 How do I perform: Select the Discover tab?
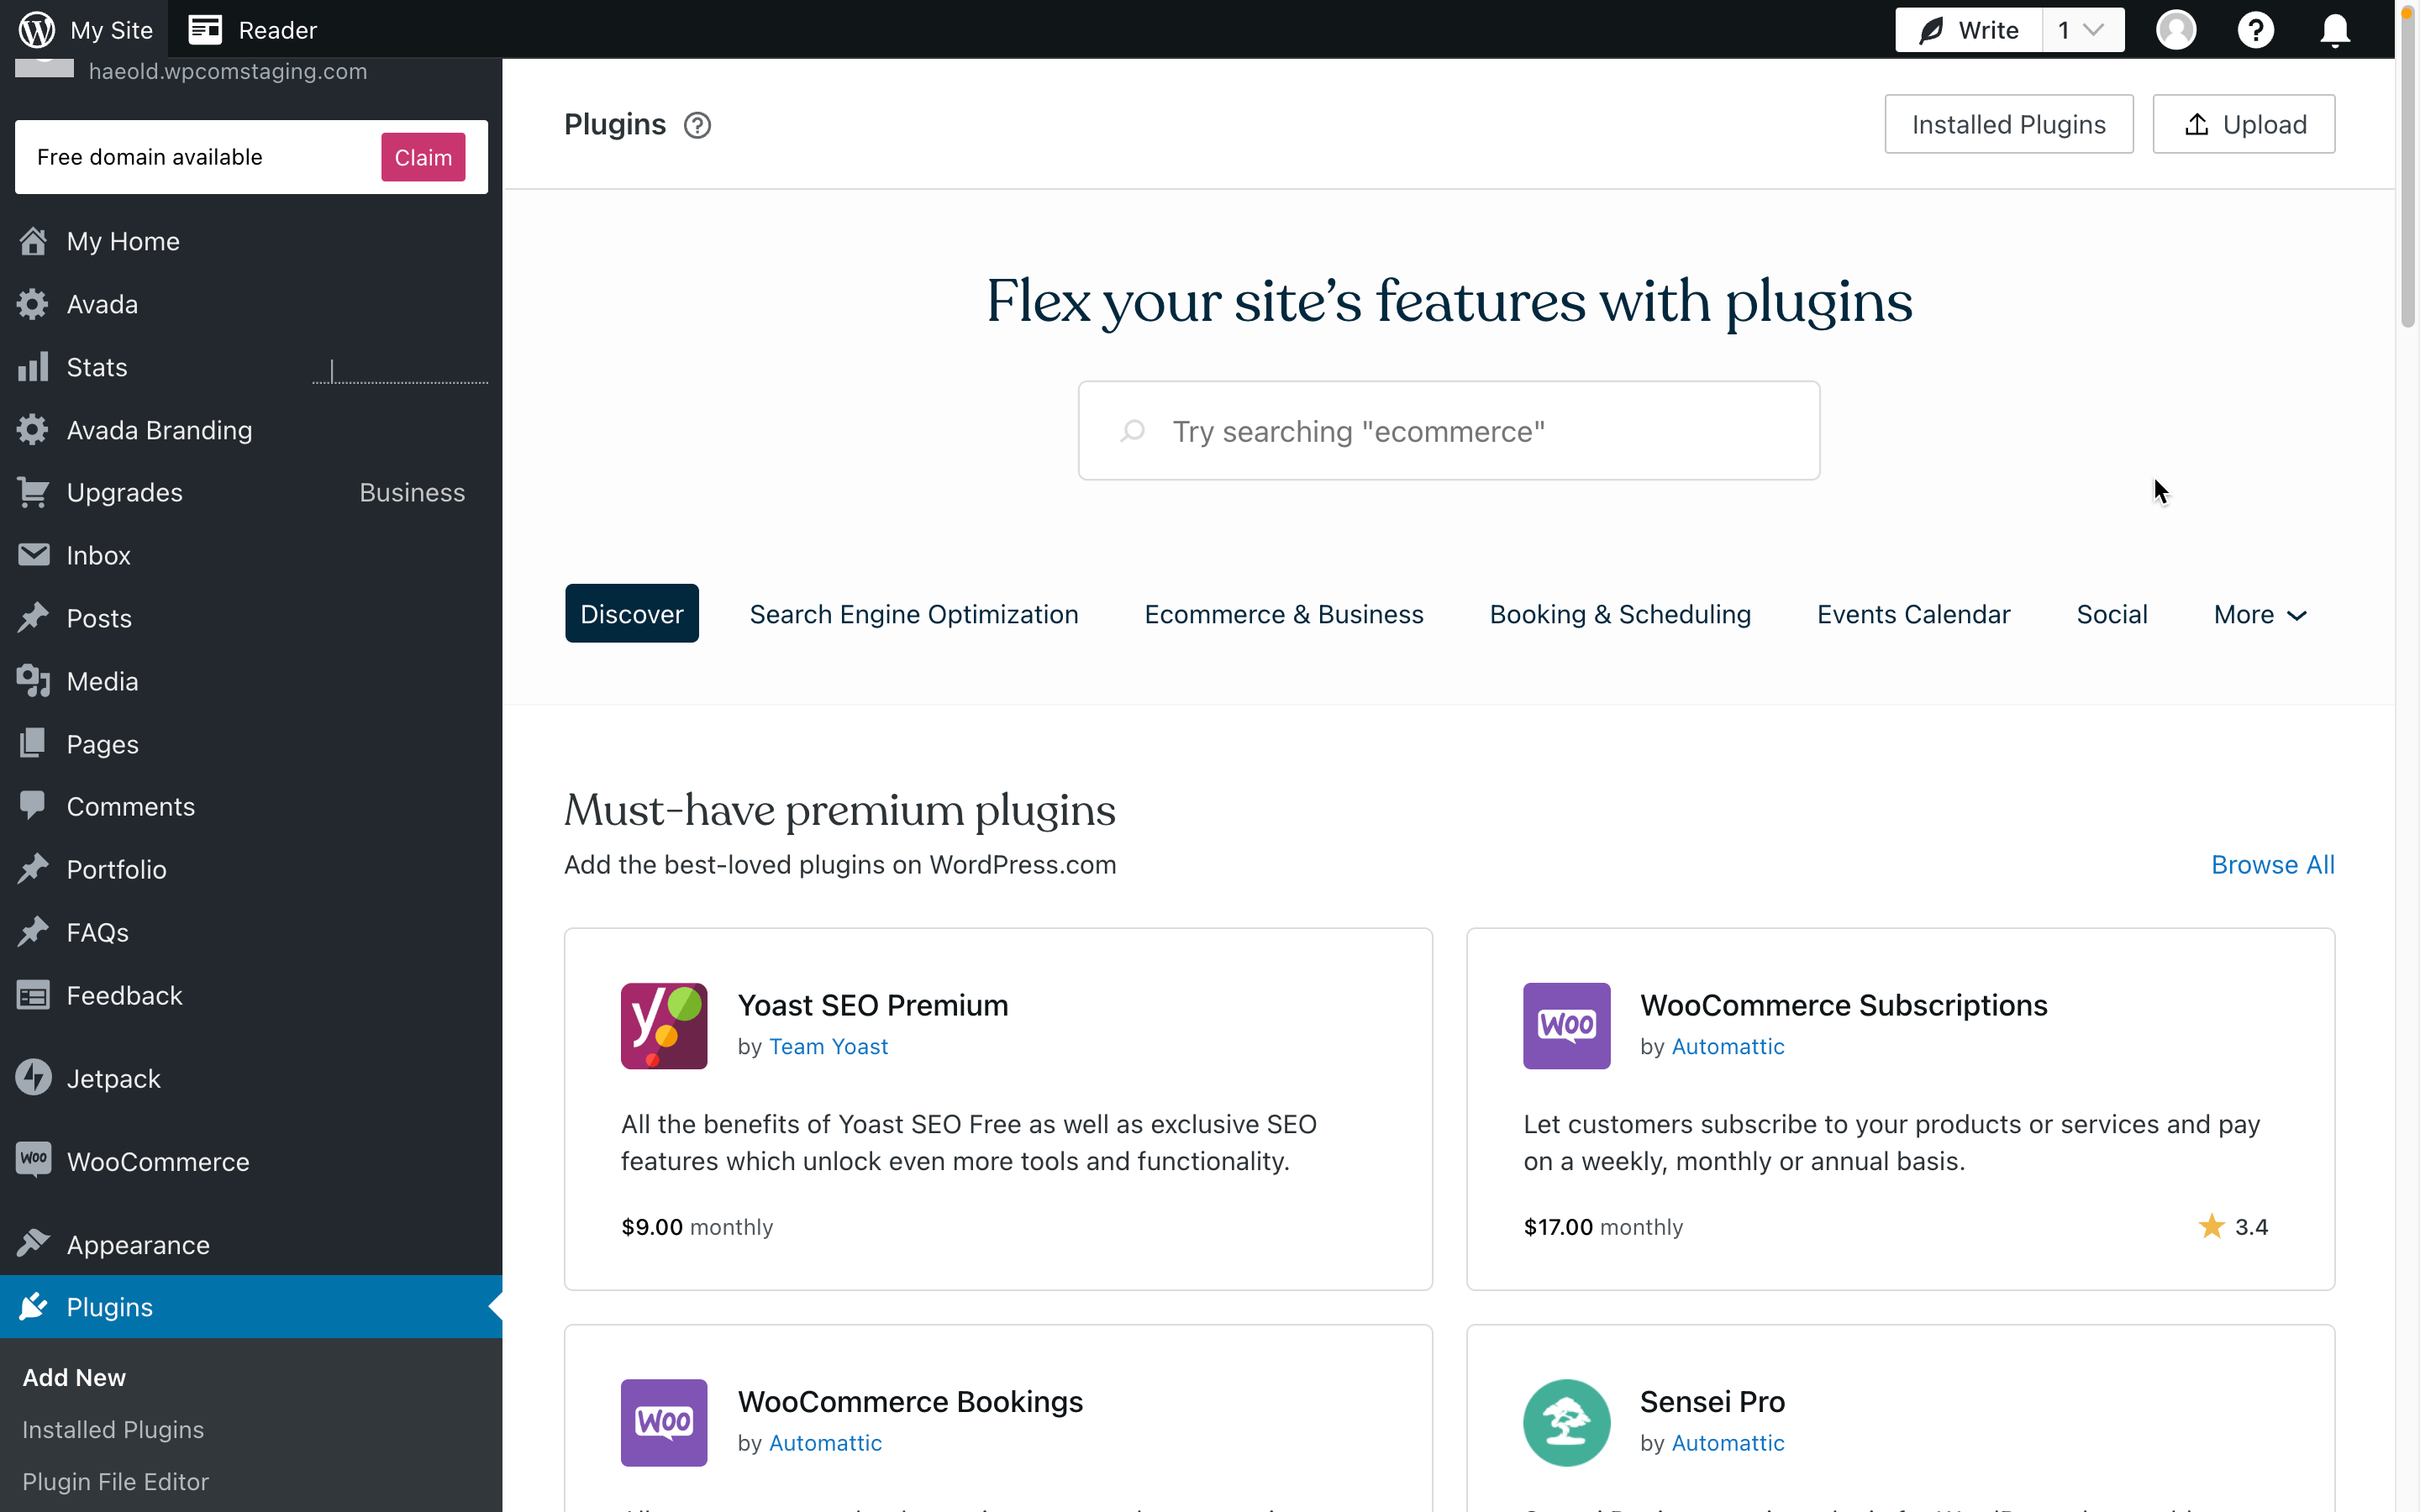coord(632,613)
